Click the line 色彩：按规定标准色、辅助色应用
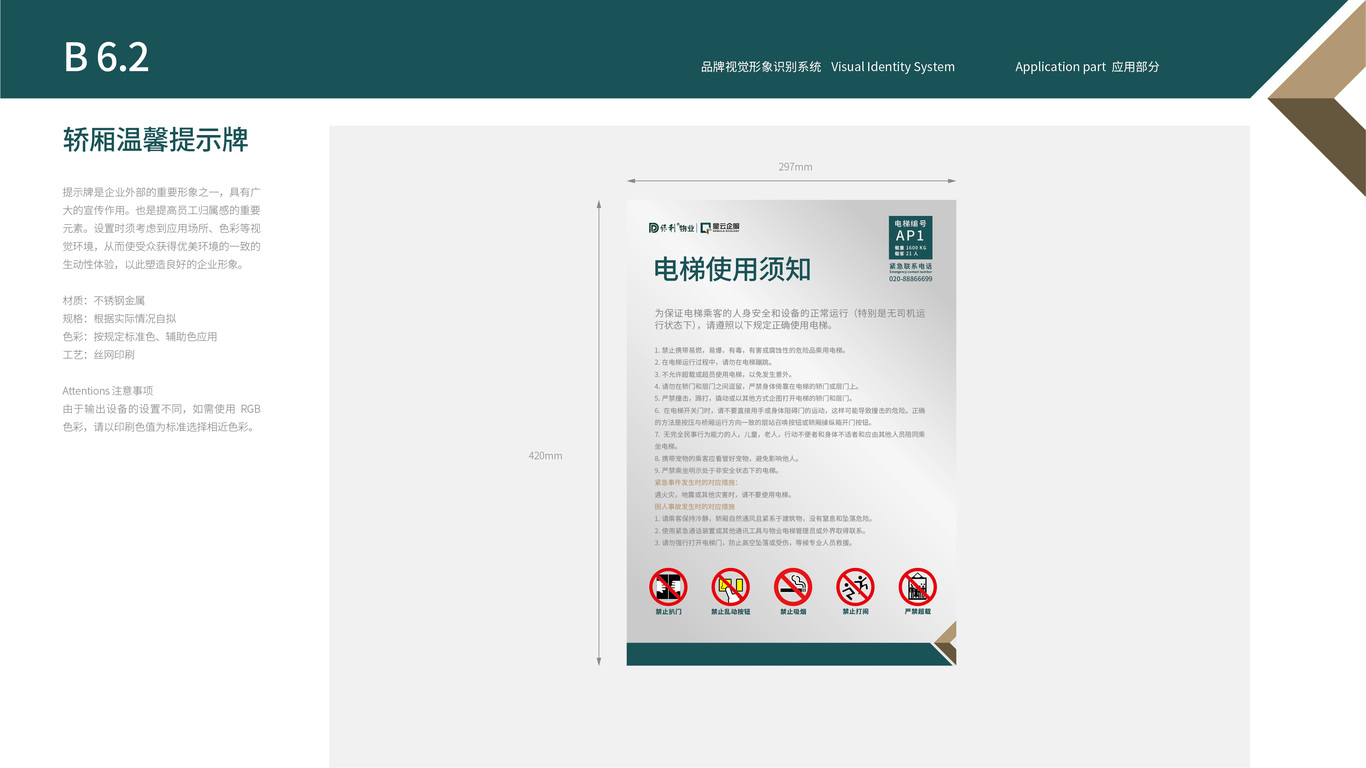This screenshot has width=1366, height=768. click(x=140, y=336)
